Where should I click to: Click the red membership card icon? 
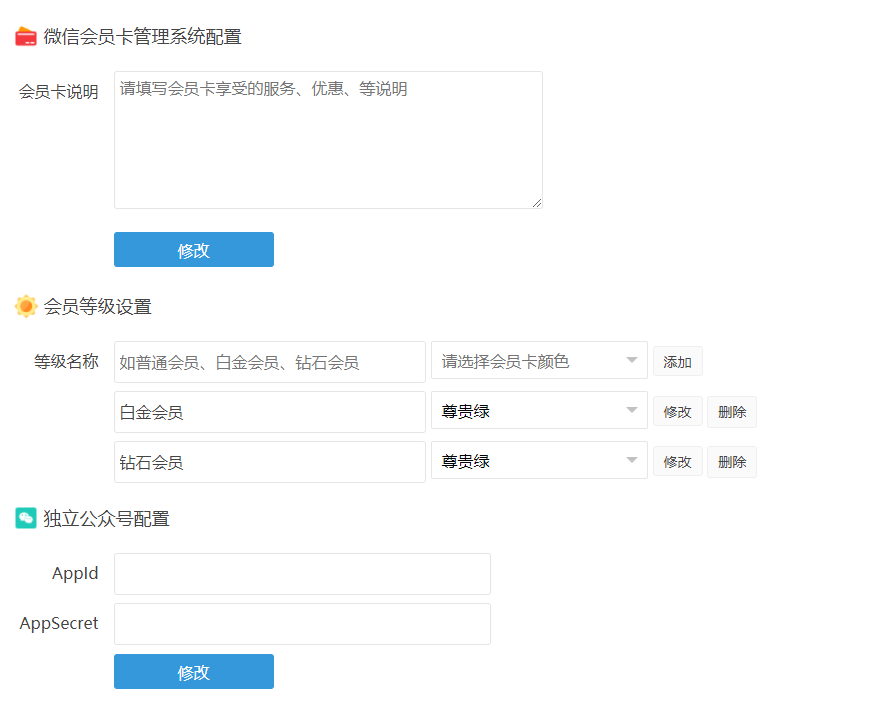click(x=26, y=37)
